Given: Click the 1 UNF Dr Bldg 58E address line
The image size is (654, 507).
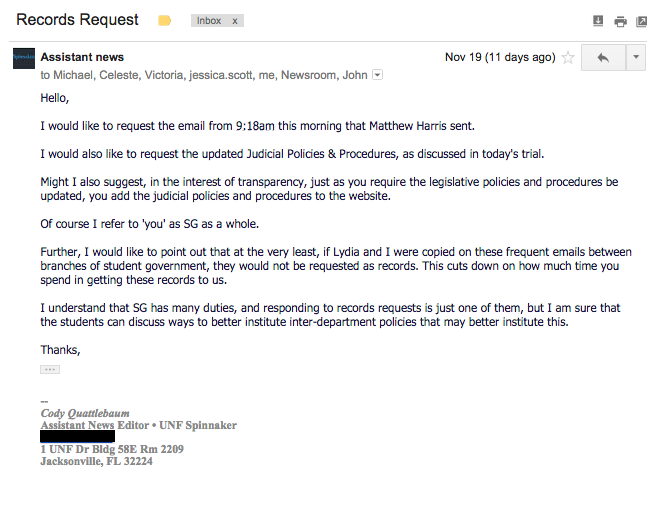Looking at the screenshot, I should point(112,449).
